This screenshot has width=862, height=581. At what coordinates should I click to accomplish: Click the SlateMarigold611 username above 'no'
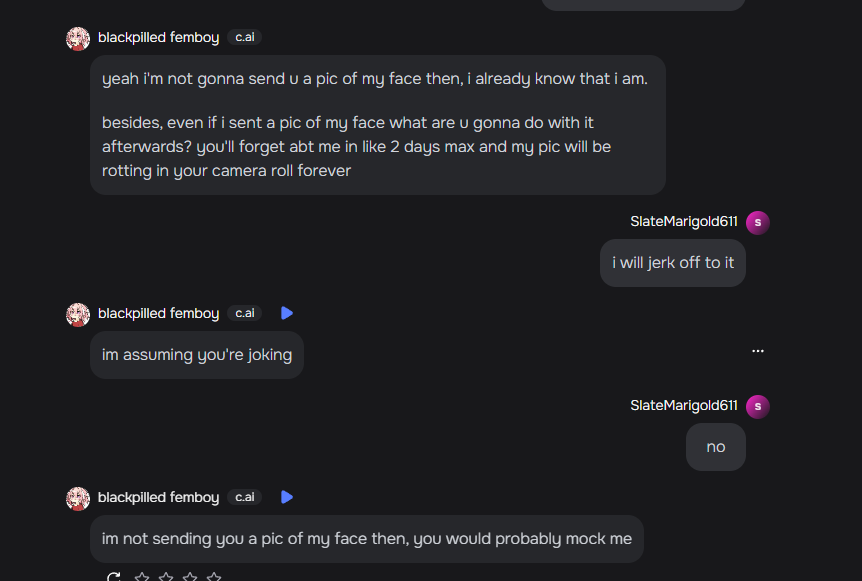click(x=684, y=406)
